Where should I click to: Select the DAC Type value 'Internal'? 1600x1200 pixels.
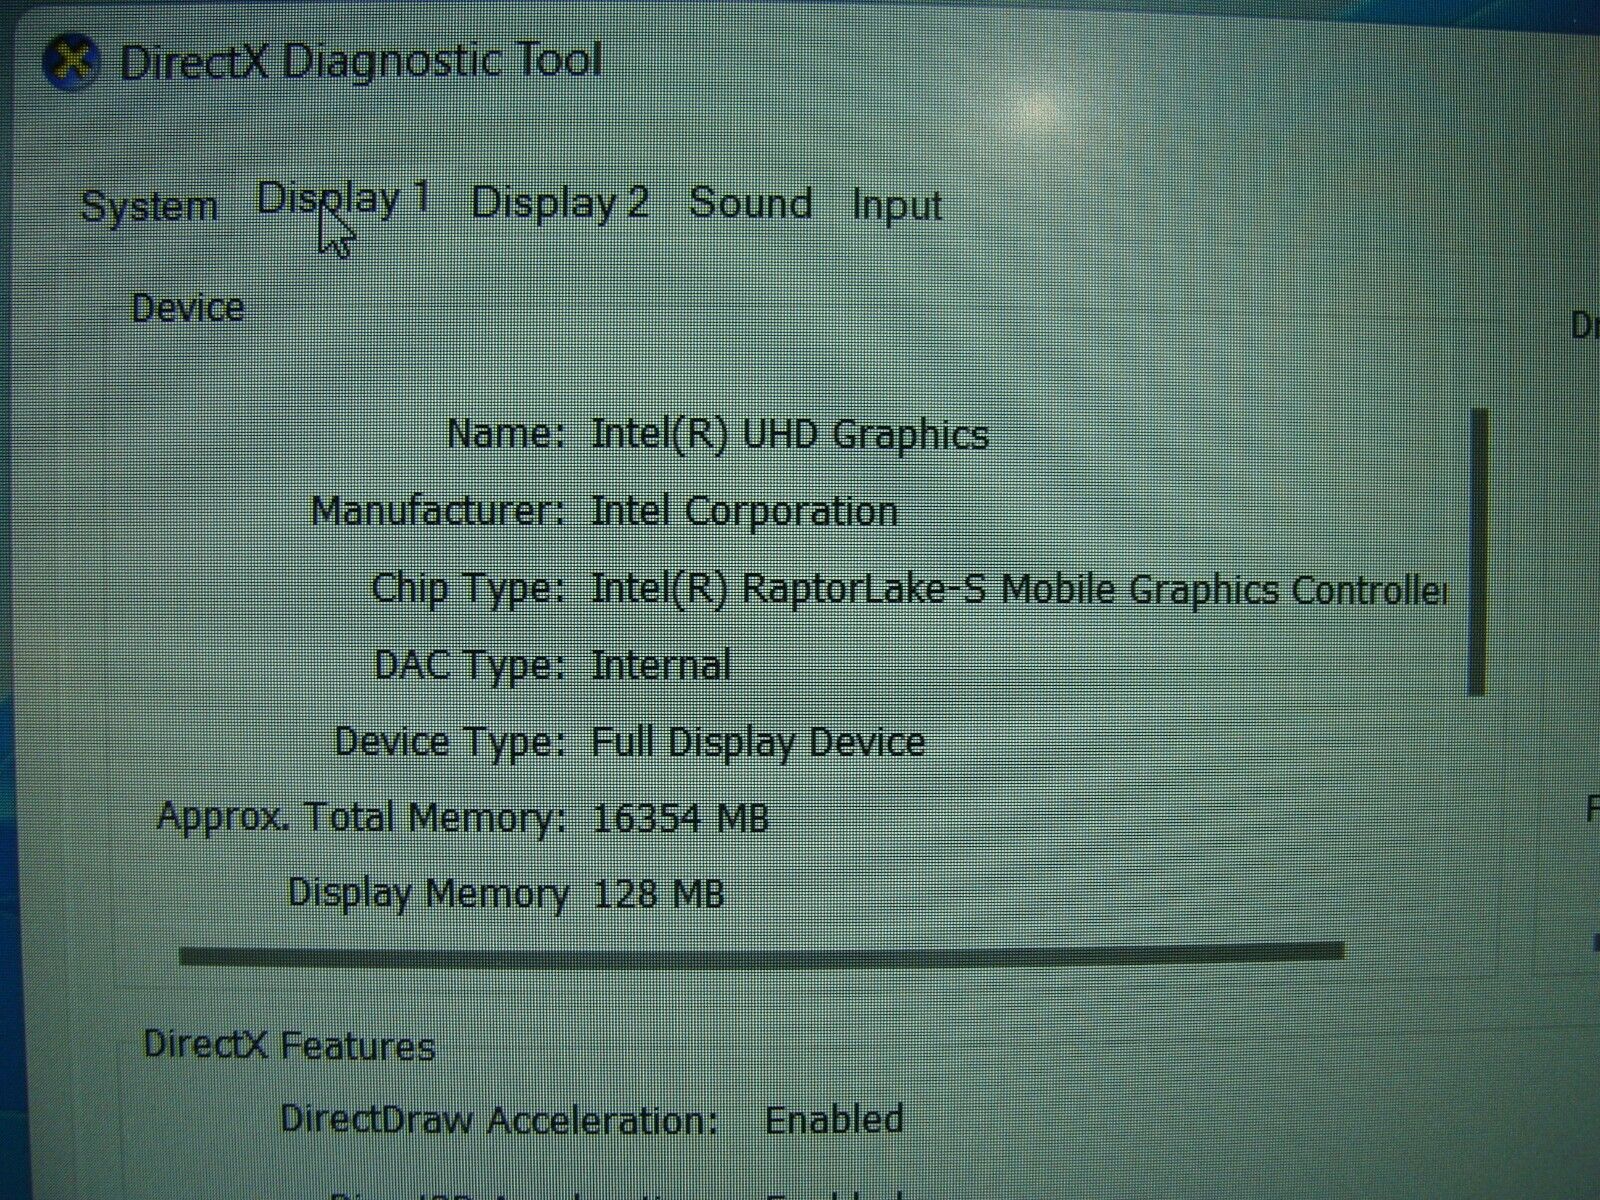pos(661,665)
